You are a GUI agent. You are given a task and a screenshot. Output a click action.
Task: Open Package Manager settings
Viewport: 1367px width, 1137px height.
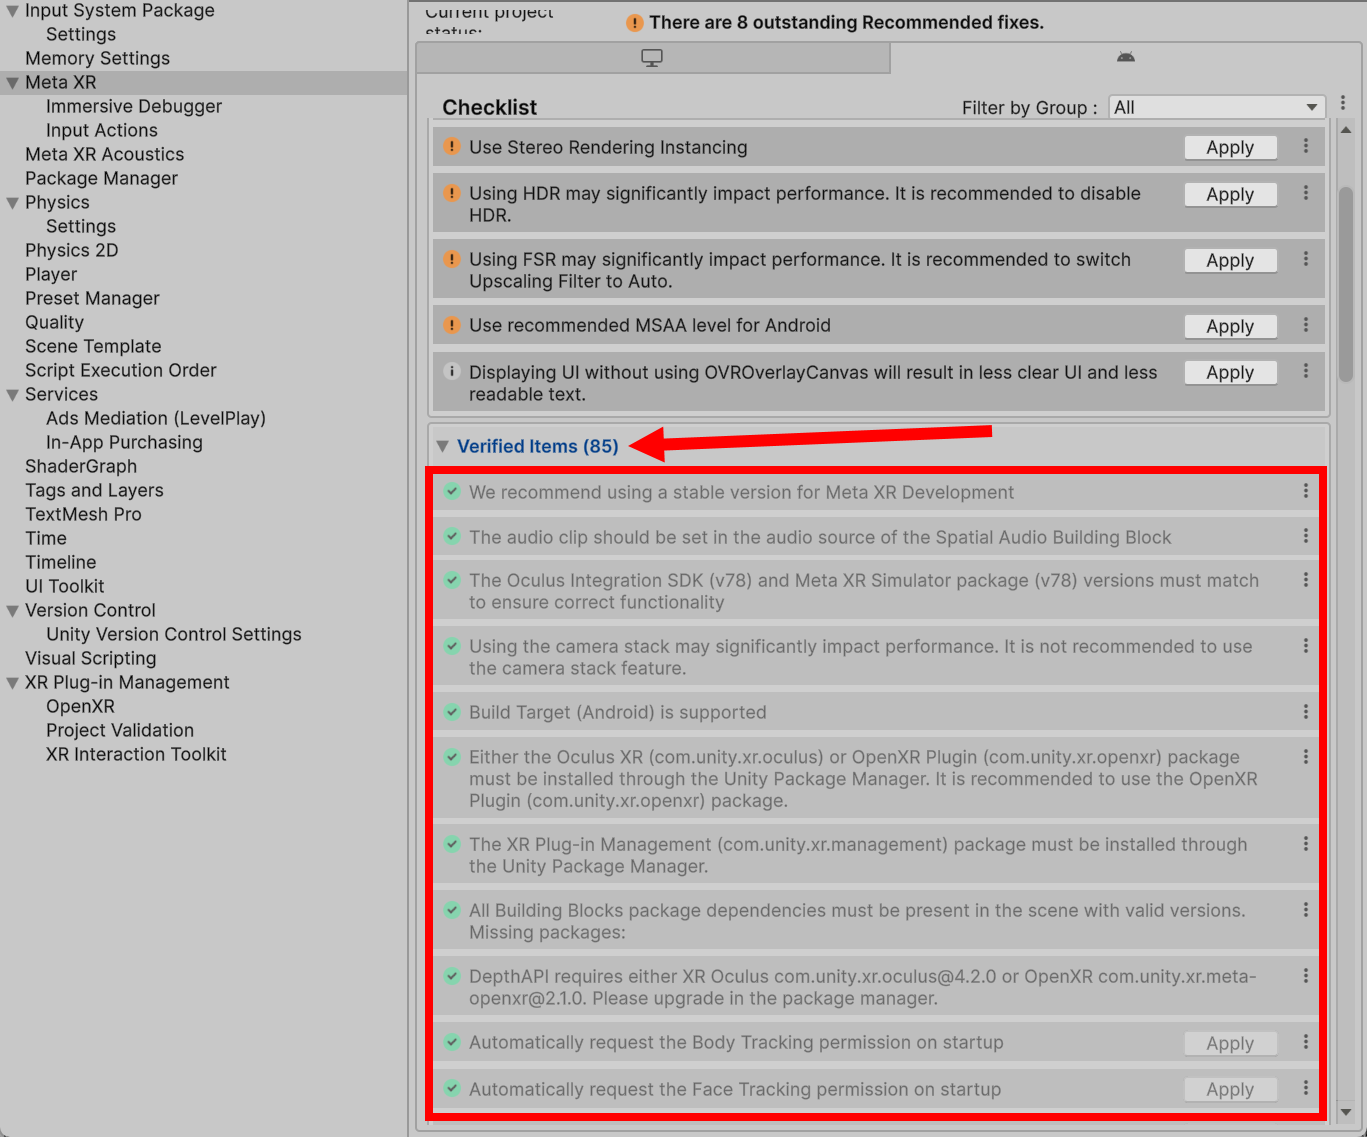click(102, 178)
